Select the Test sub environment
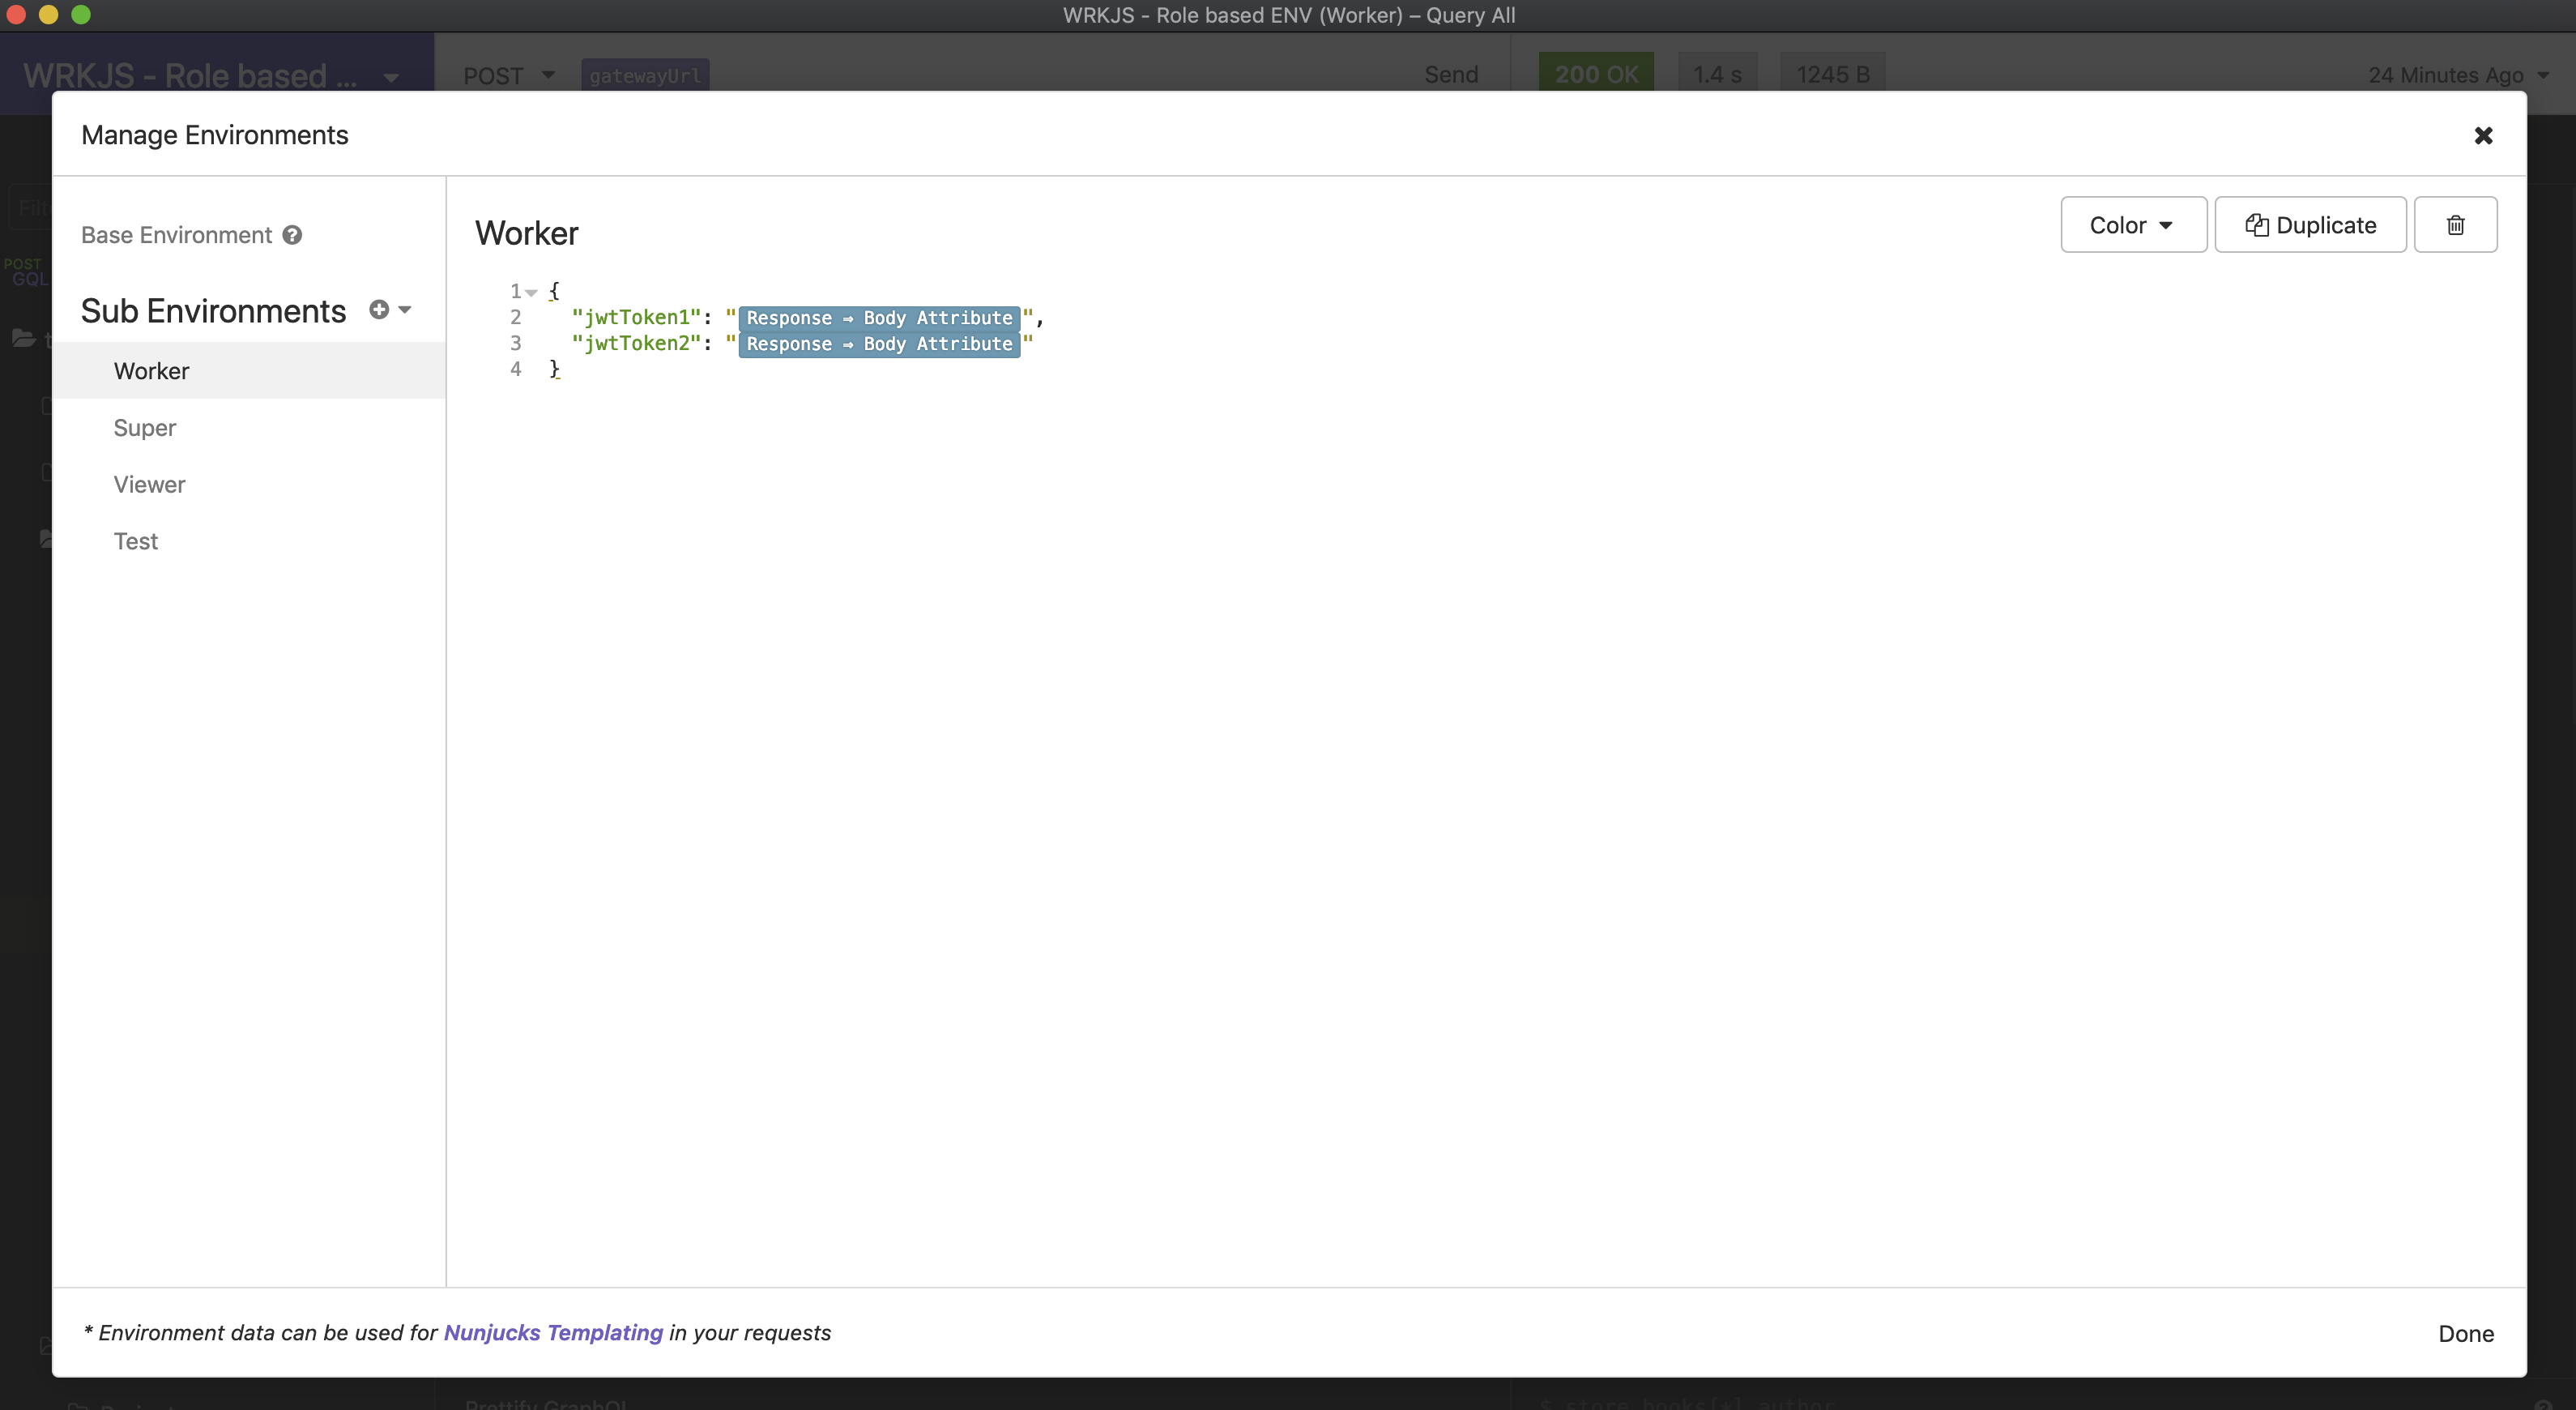2576x1410 pixels. (x=136, y=541)
